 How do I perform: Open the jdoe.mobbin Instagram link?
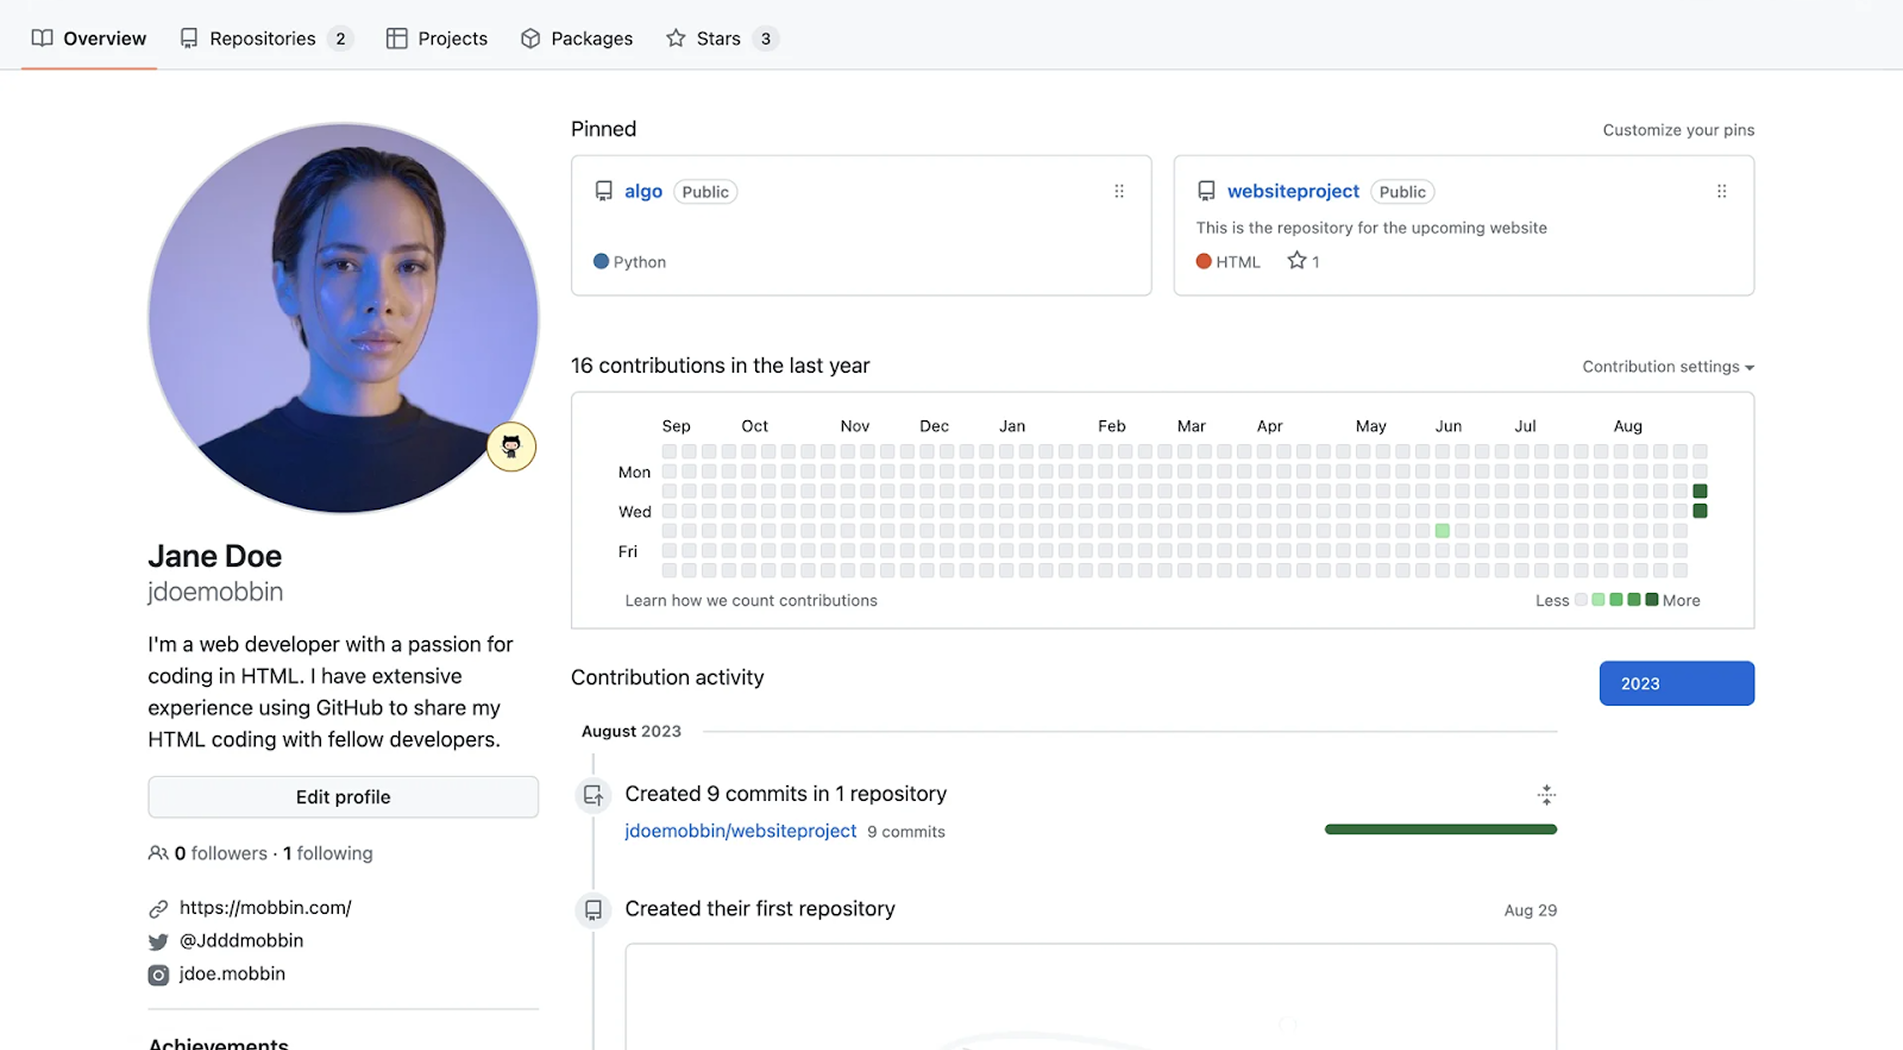pyautogui.click(x=232, y=973)
